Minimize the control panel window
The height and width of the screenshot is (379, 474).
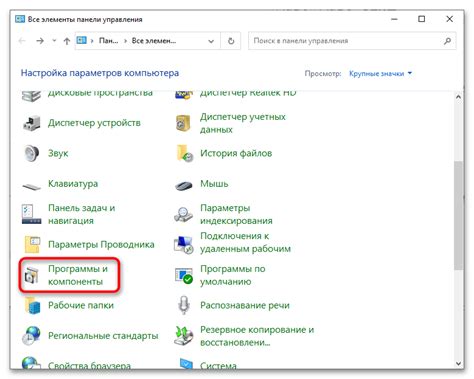(x=394, y=19)
